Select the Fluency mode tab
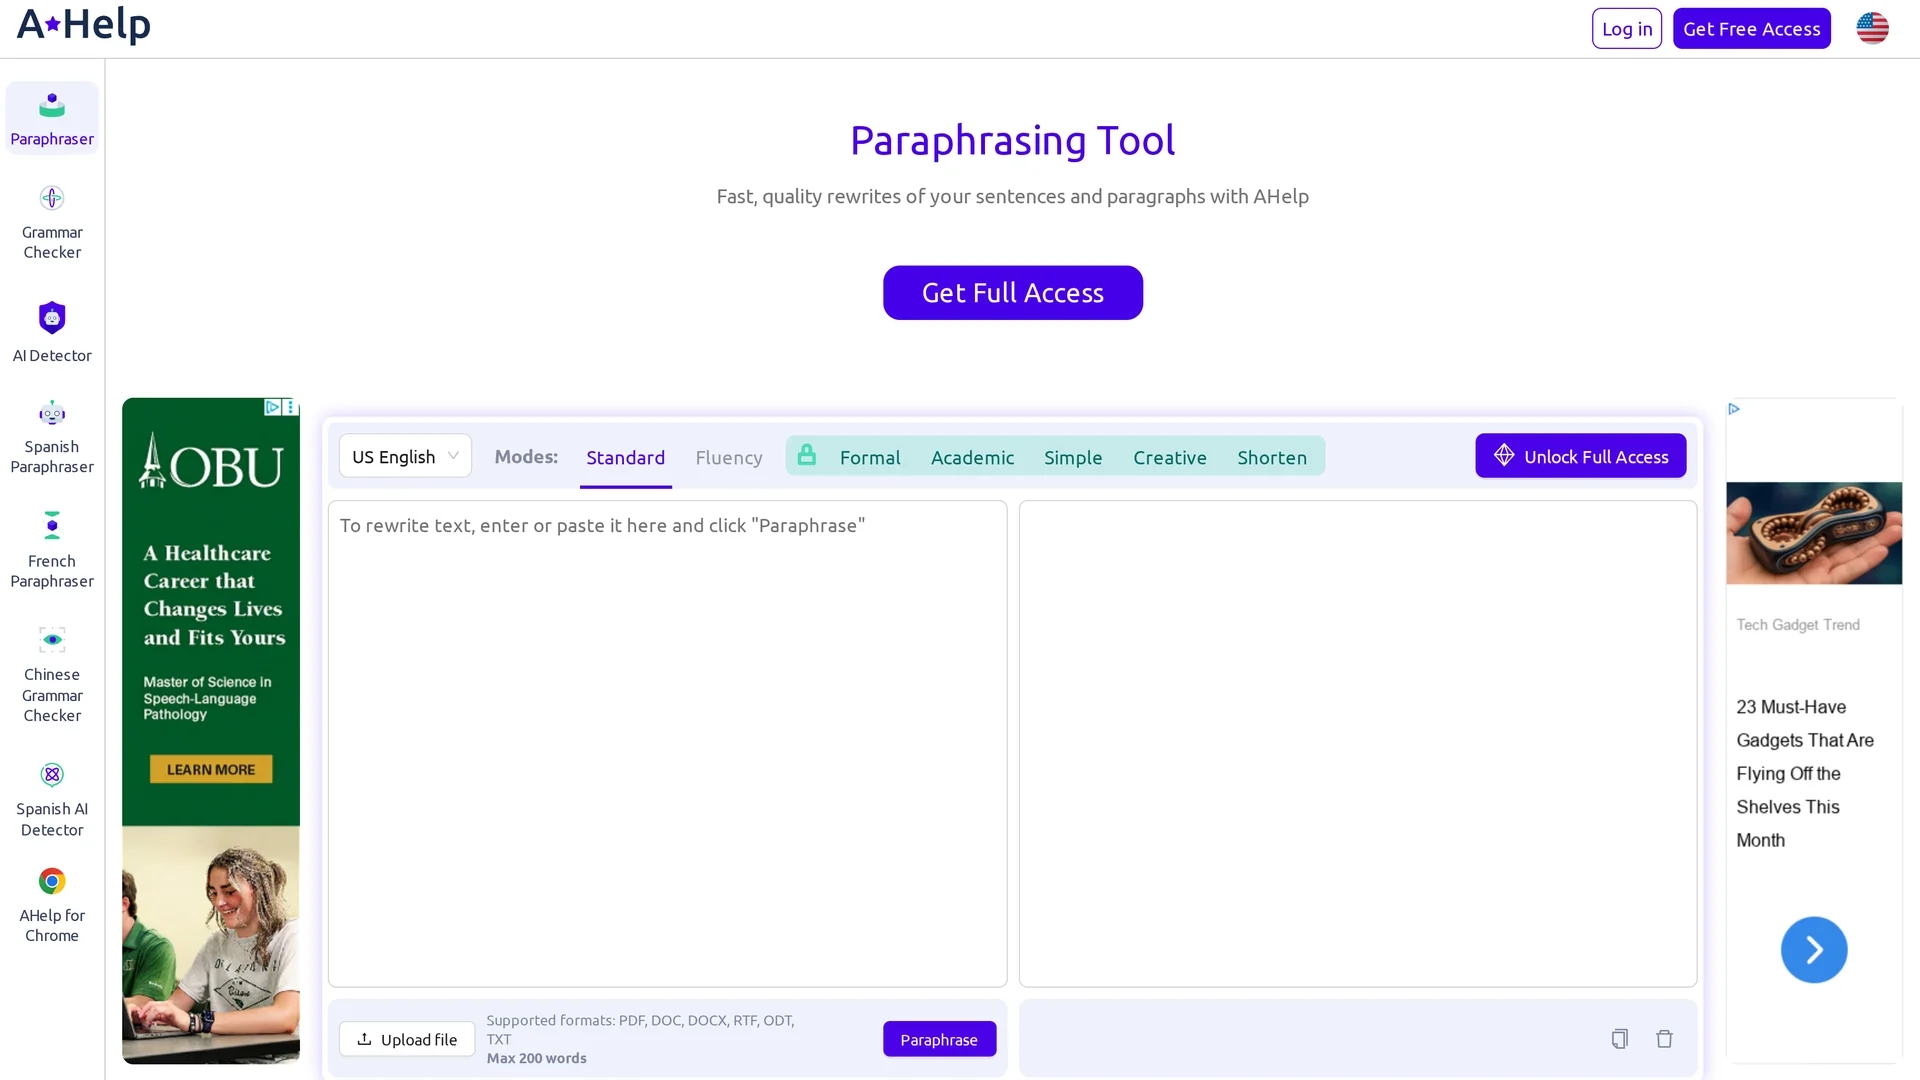1920x1080 pixels. pyautogui.click(x=728, y=457)
